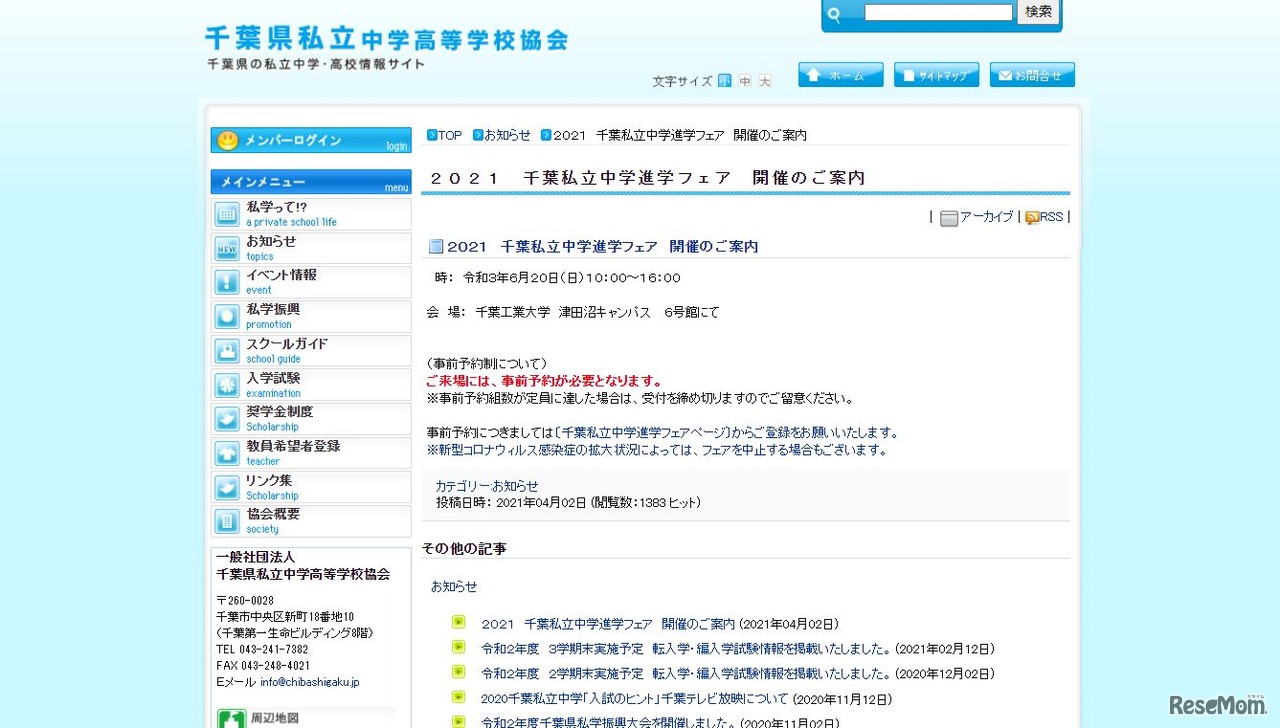1280x728 pixels.
Task: Enable 大 large font size
Action: coord(763,81)
